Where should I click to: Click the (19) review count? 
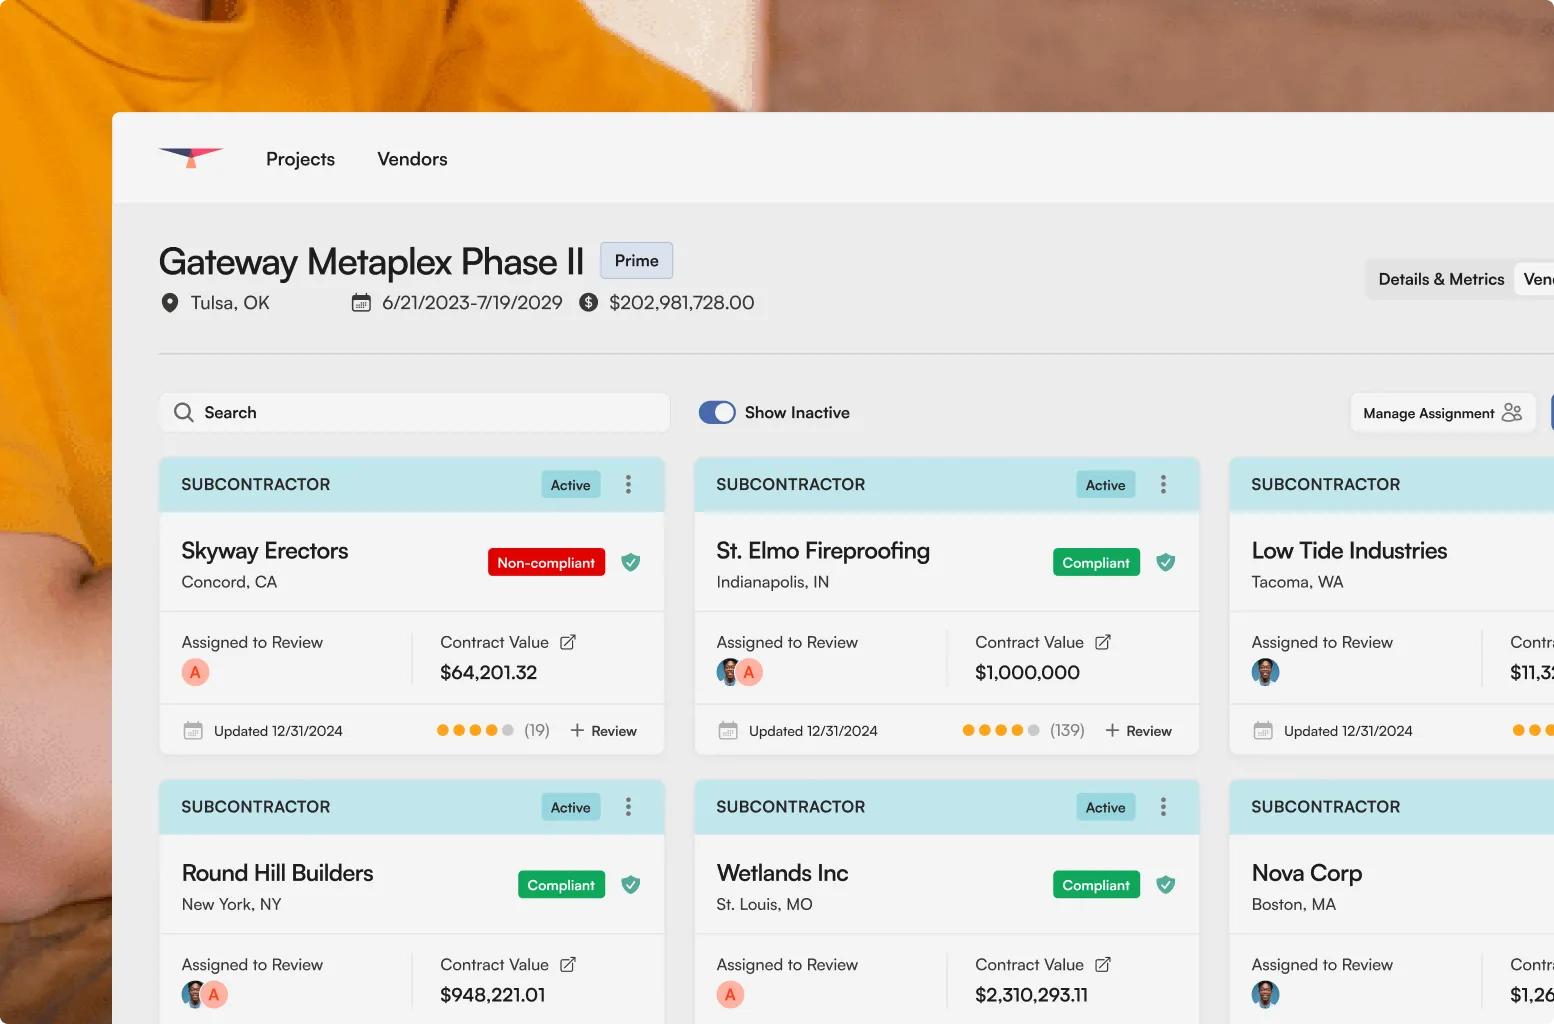pyautogui.click(x=537, y=730)
